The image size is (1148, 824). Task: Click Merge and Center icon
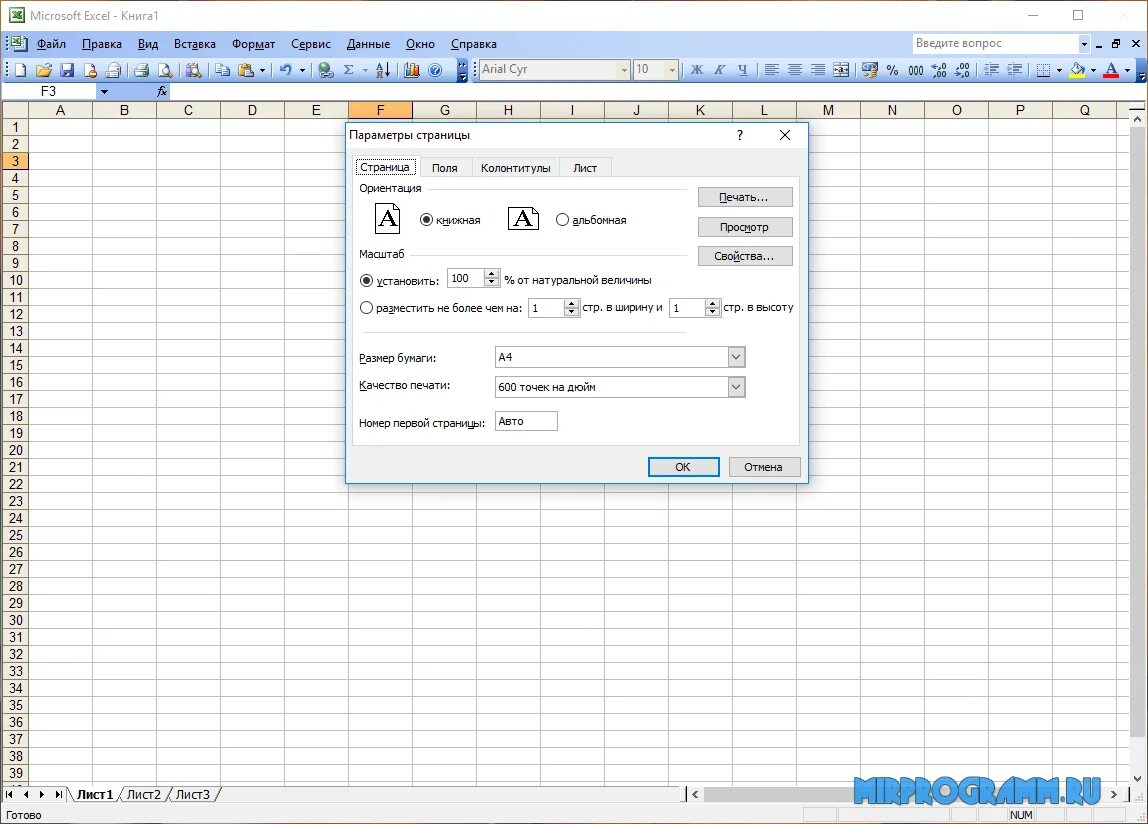(x=841, y=70)
